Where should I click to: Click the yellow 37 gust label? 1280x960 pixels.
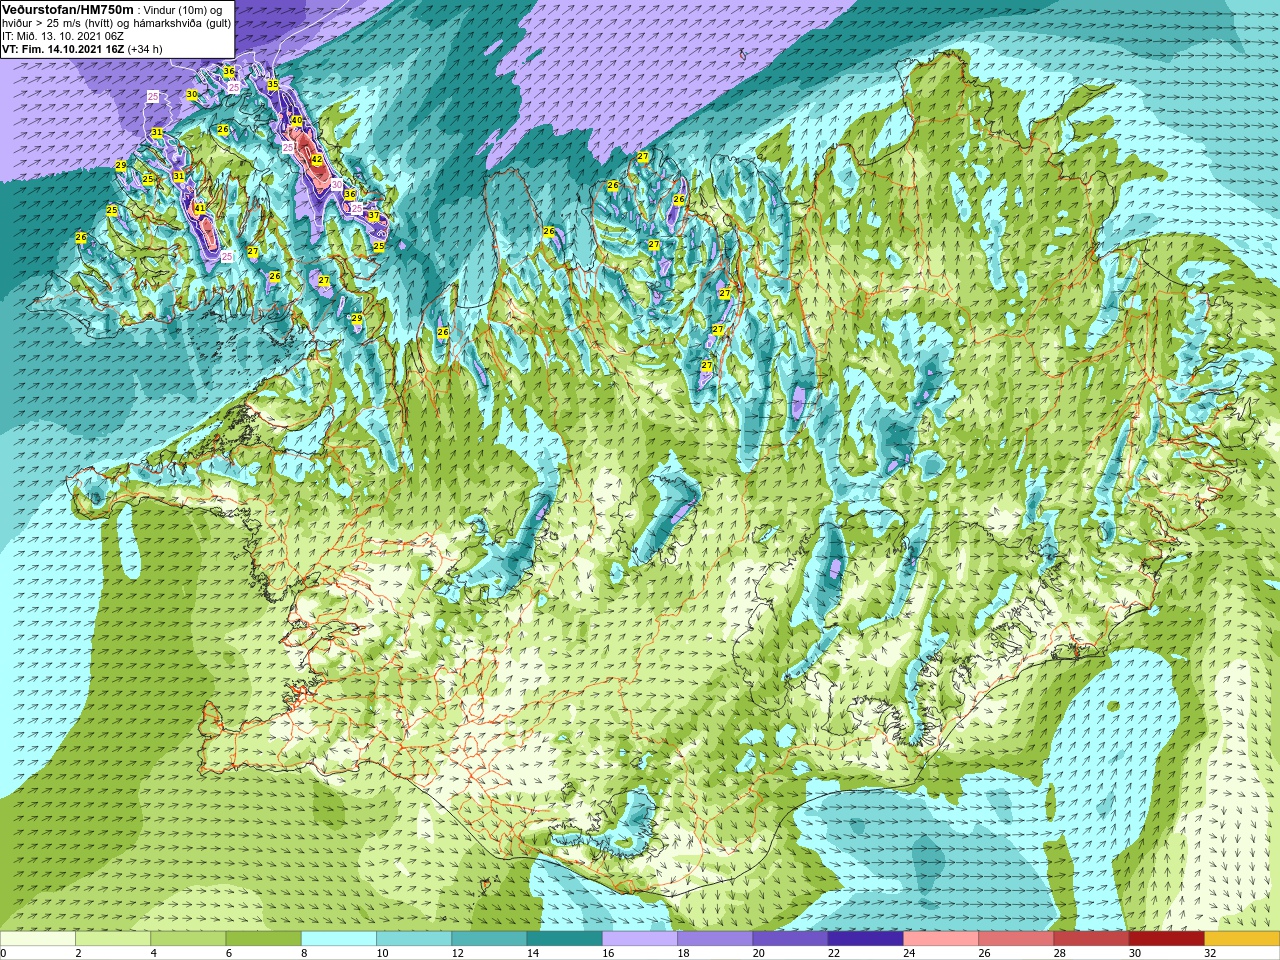373,216
